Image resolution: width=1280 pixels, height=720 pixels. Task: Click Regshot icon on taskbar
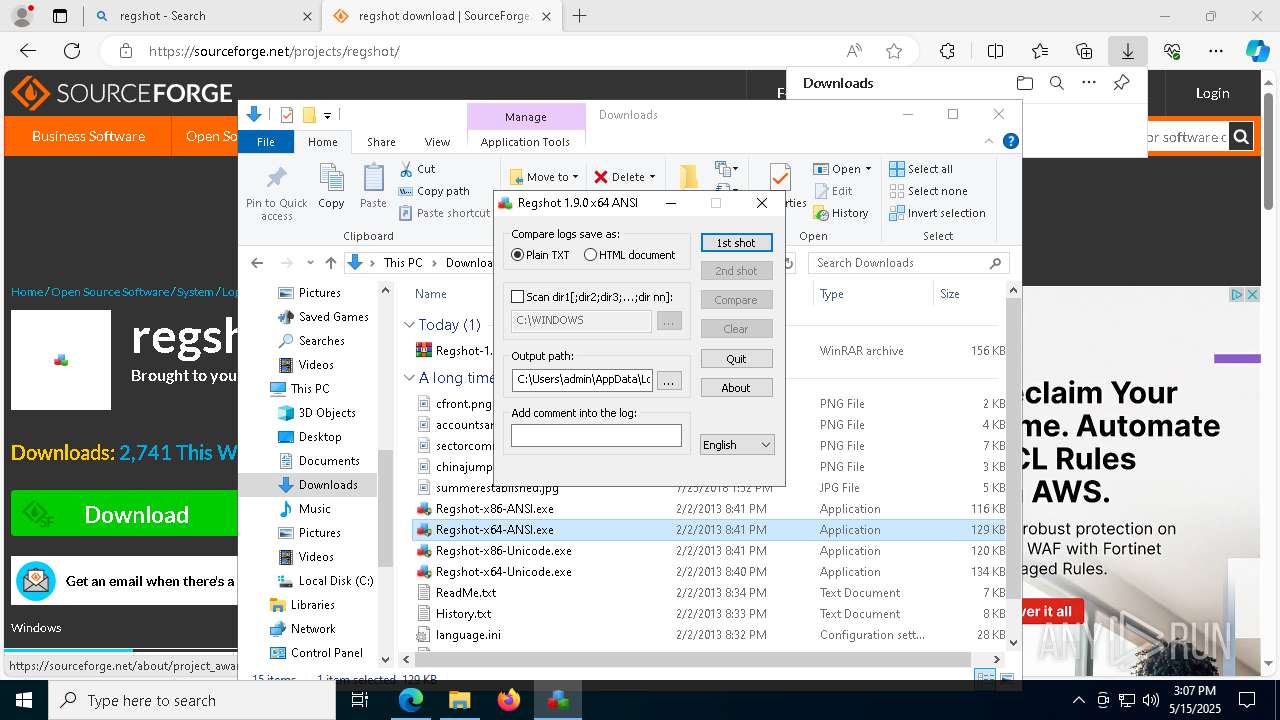[x=558, y=700]
